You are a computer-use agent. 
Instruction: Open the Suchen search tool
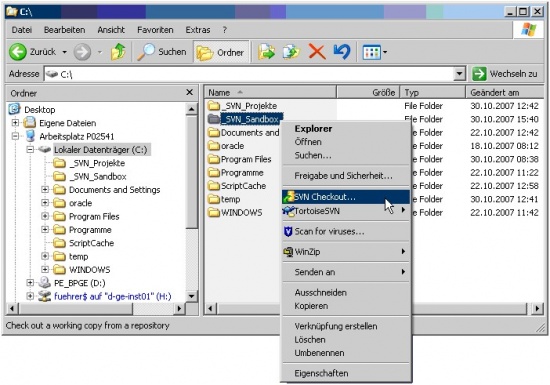click(x=162, y=52)
